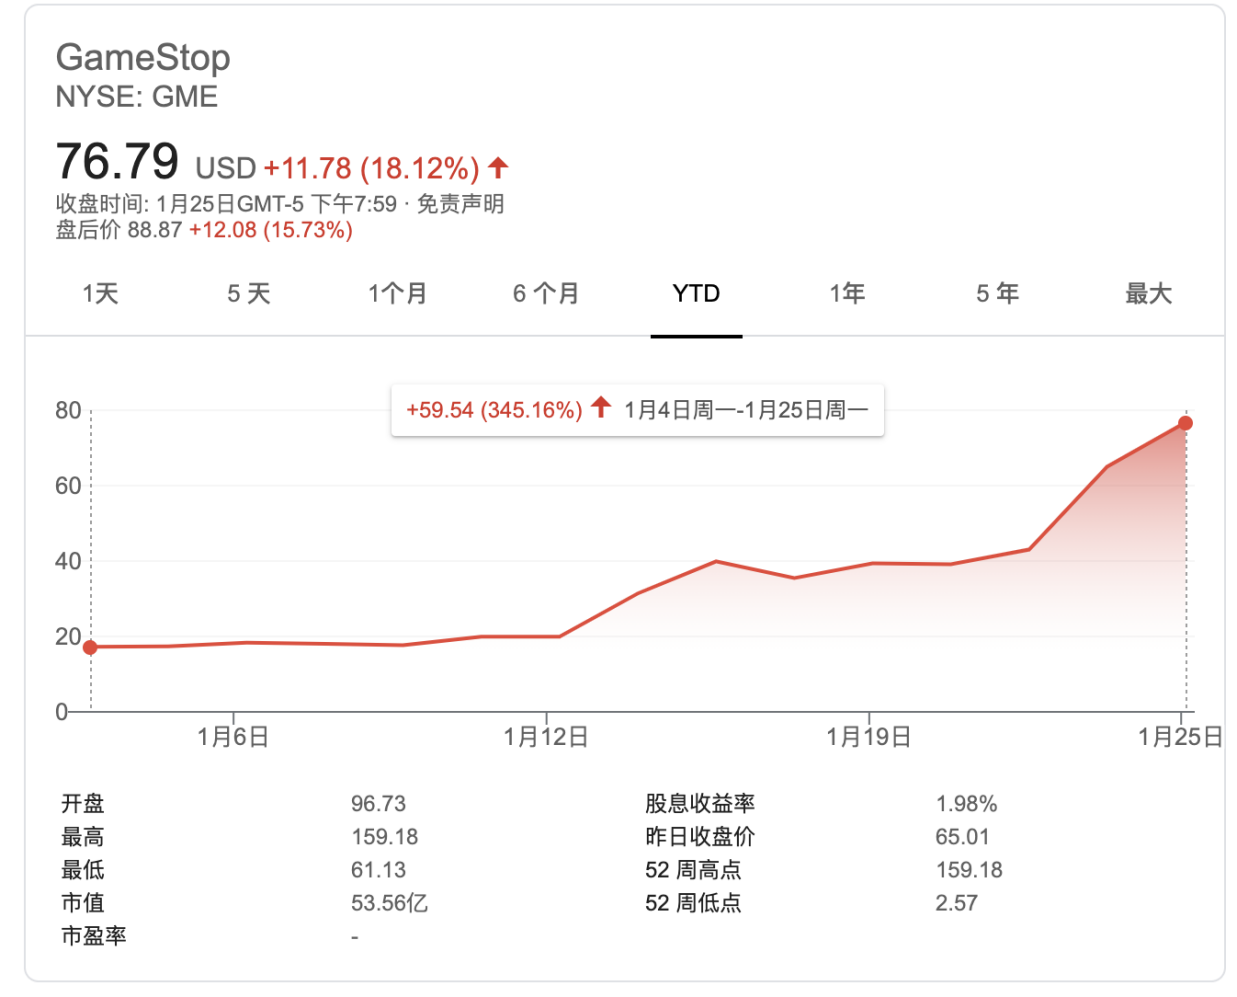This screenshot has width=1237, height=997.
Task: Click the up arrow in the +59.54 tooltip
Action: (600, 407)
